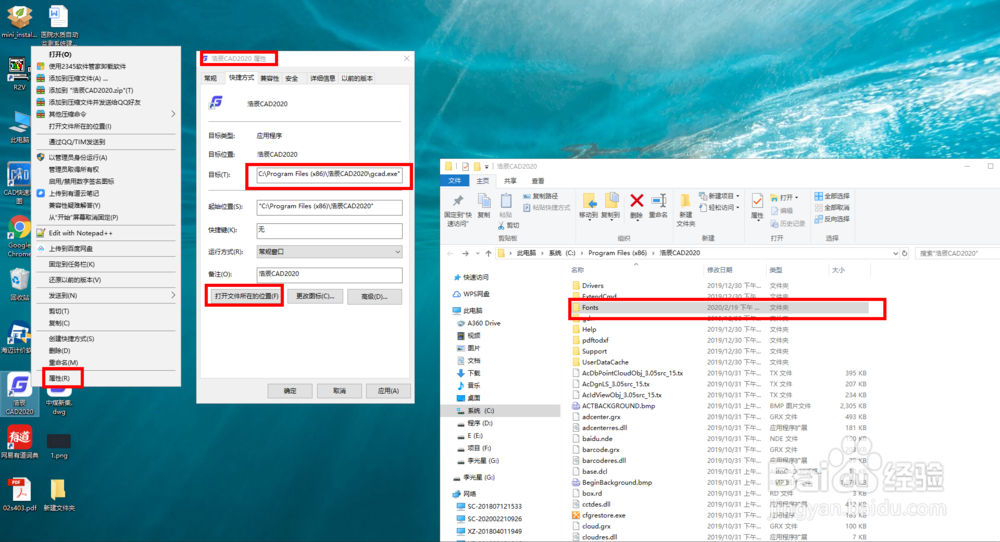The height and width of the screenshot is (542, 1000).
Task: Click Invert selection (反向选择) in ribbon
Action: pos(832,219)
